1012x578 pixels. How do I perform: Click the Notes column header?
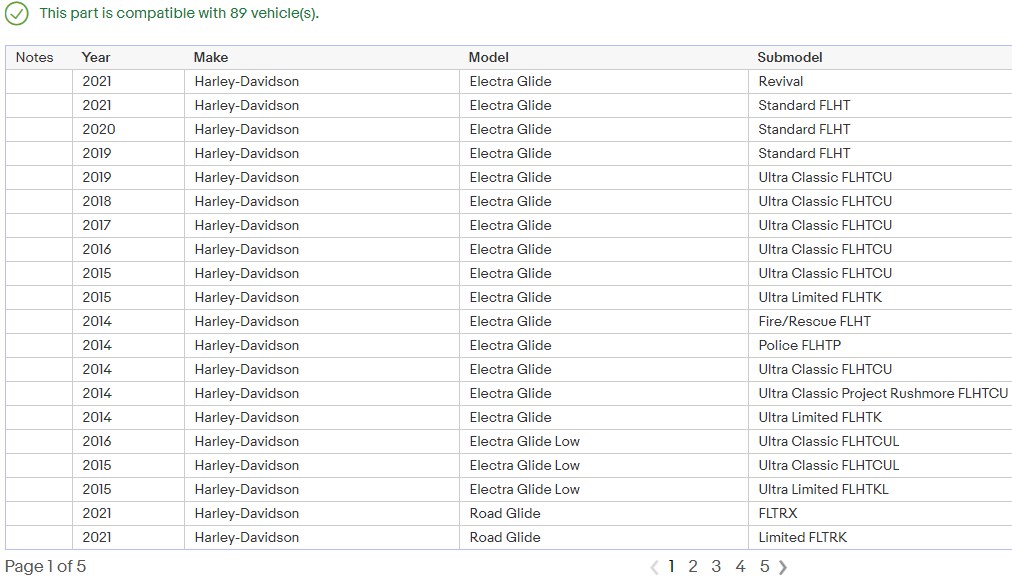(x=35, y=57)
